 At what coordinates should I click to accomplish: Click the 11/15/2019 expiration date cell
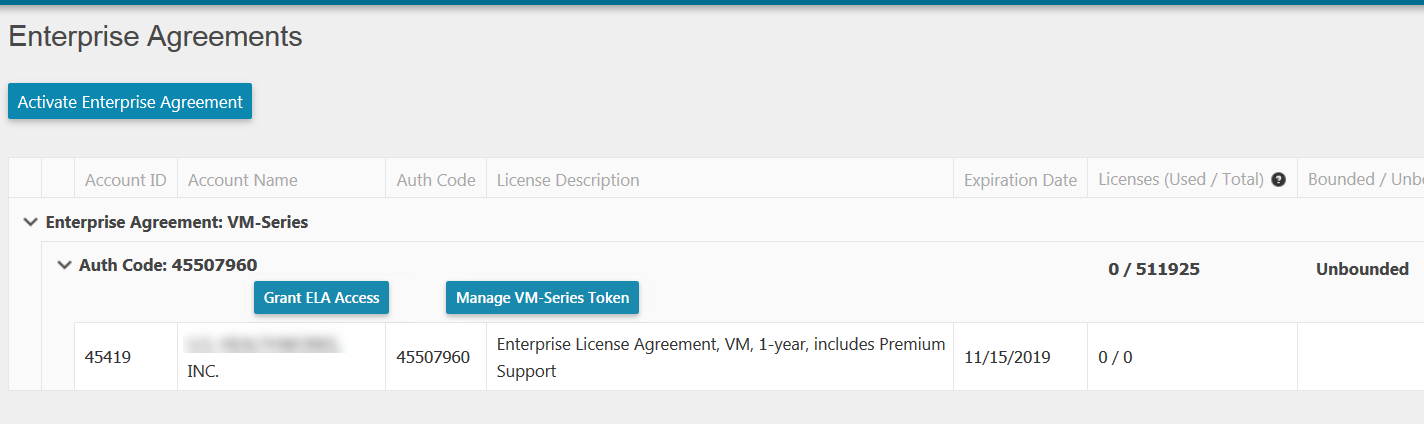(x=1007, y=357)
